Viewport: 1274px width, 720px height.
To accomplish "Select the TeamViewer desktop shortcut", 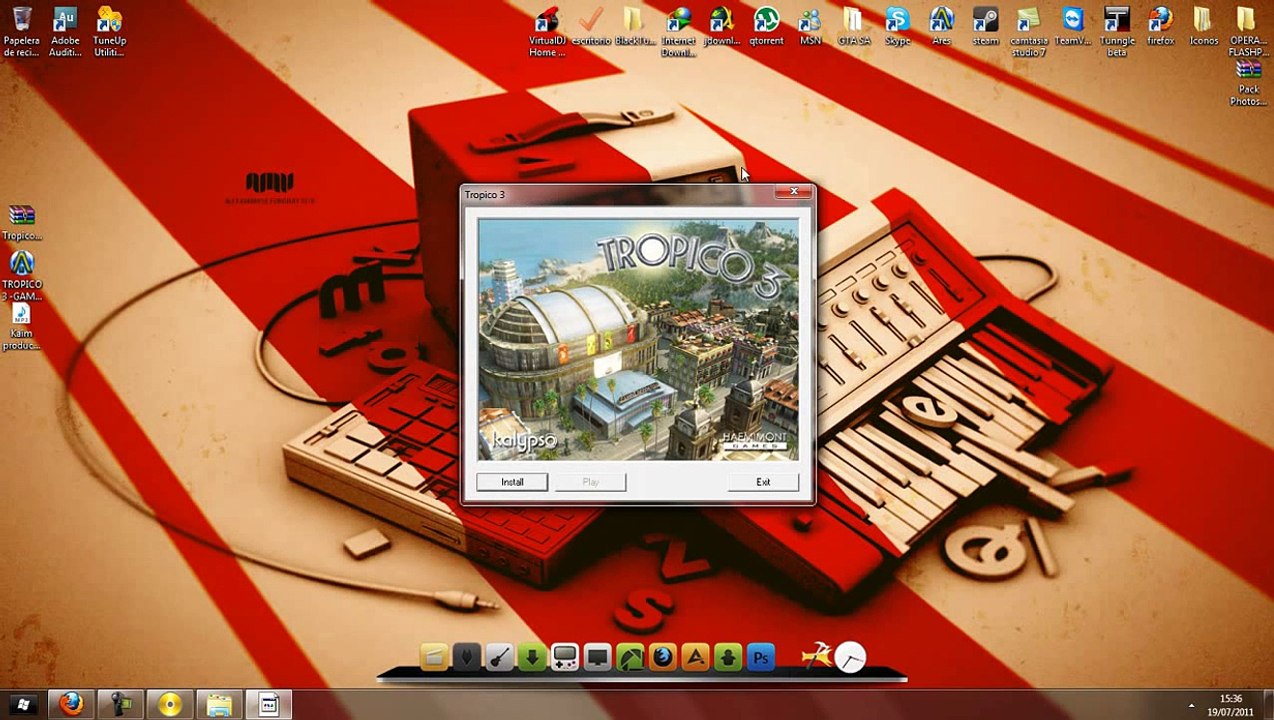I will tap(1072, 27).
